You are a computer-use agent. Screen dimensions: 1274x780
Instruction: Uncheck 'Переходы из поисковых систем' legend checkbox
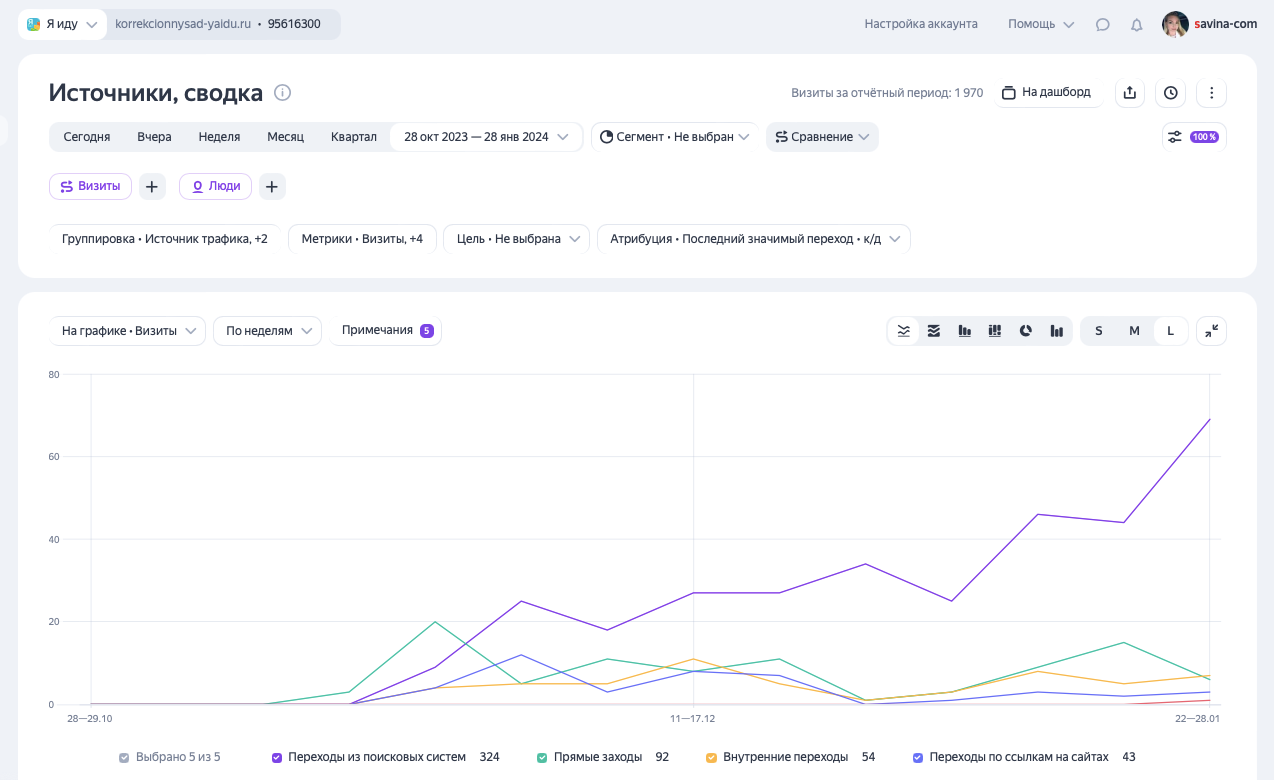pos(277,758)
